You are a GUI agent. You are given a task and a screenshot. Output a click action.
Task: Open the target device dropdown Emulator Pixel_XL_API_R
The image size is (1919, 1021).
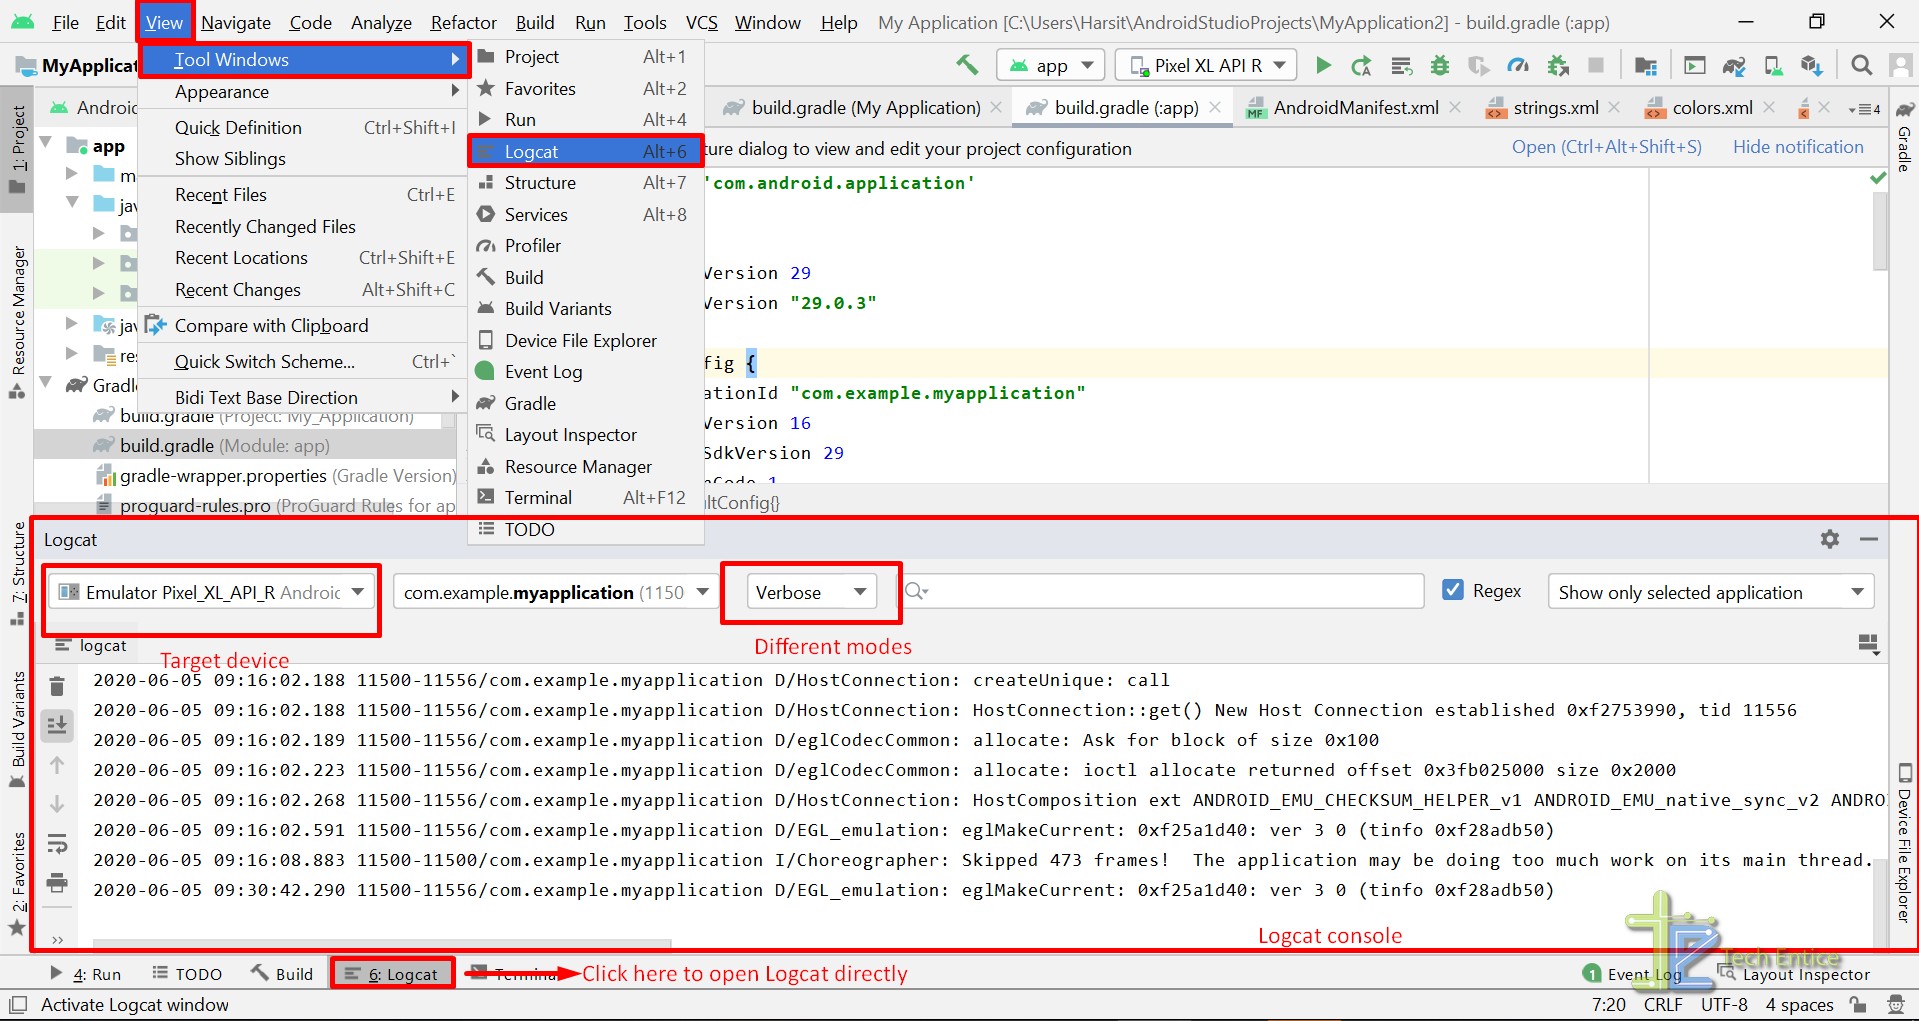pos(210,592)
